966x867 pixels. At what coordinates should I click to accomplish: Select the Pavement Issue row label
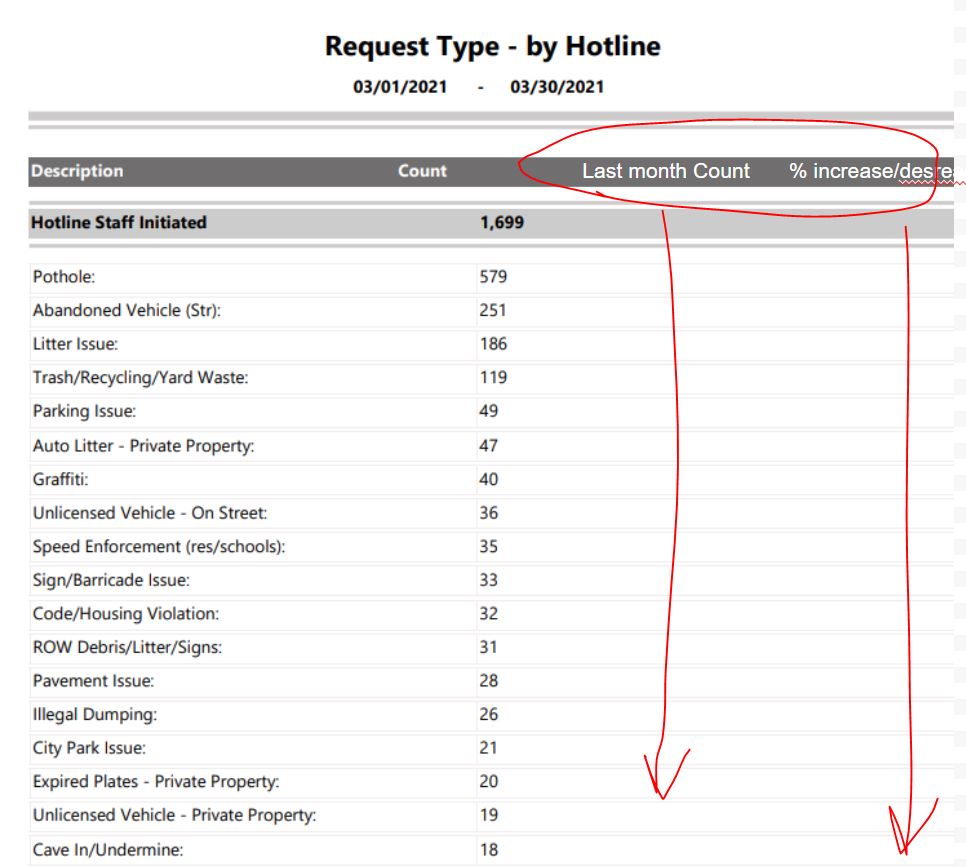coord(94,681)
